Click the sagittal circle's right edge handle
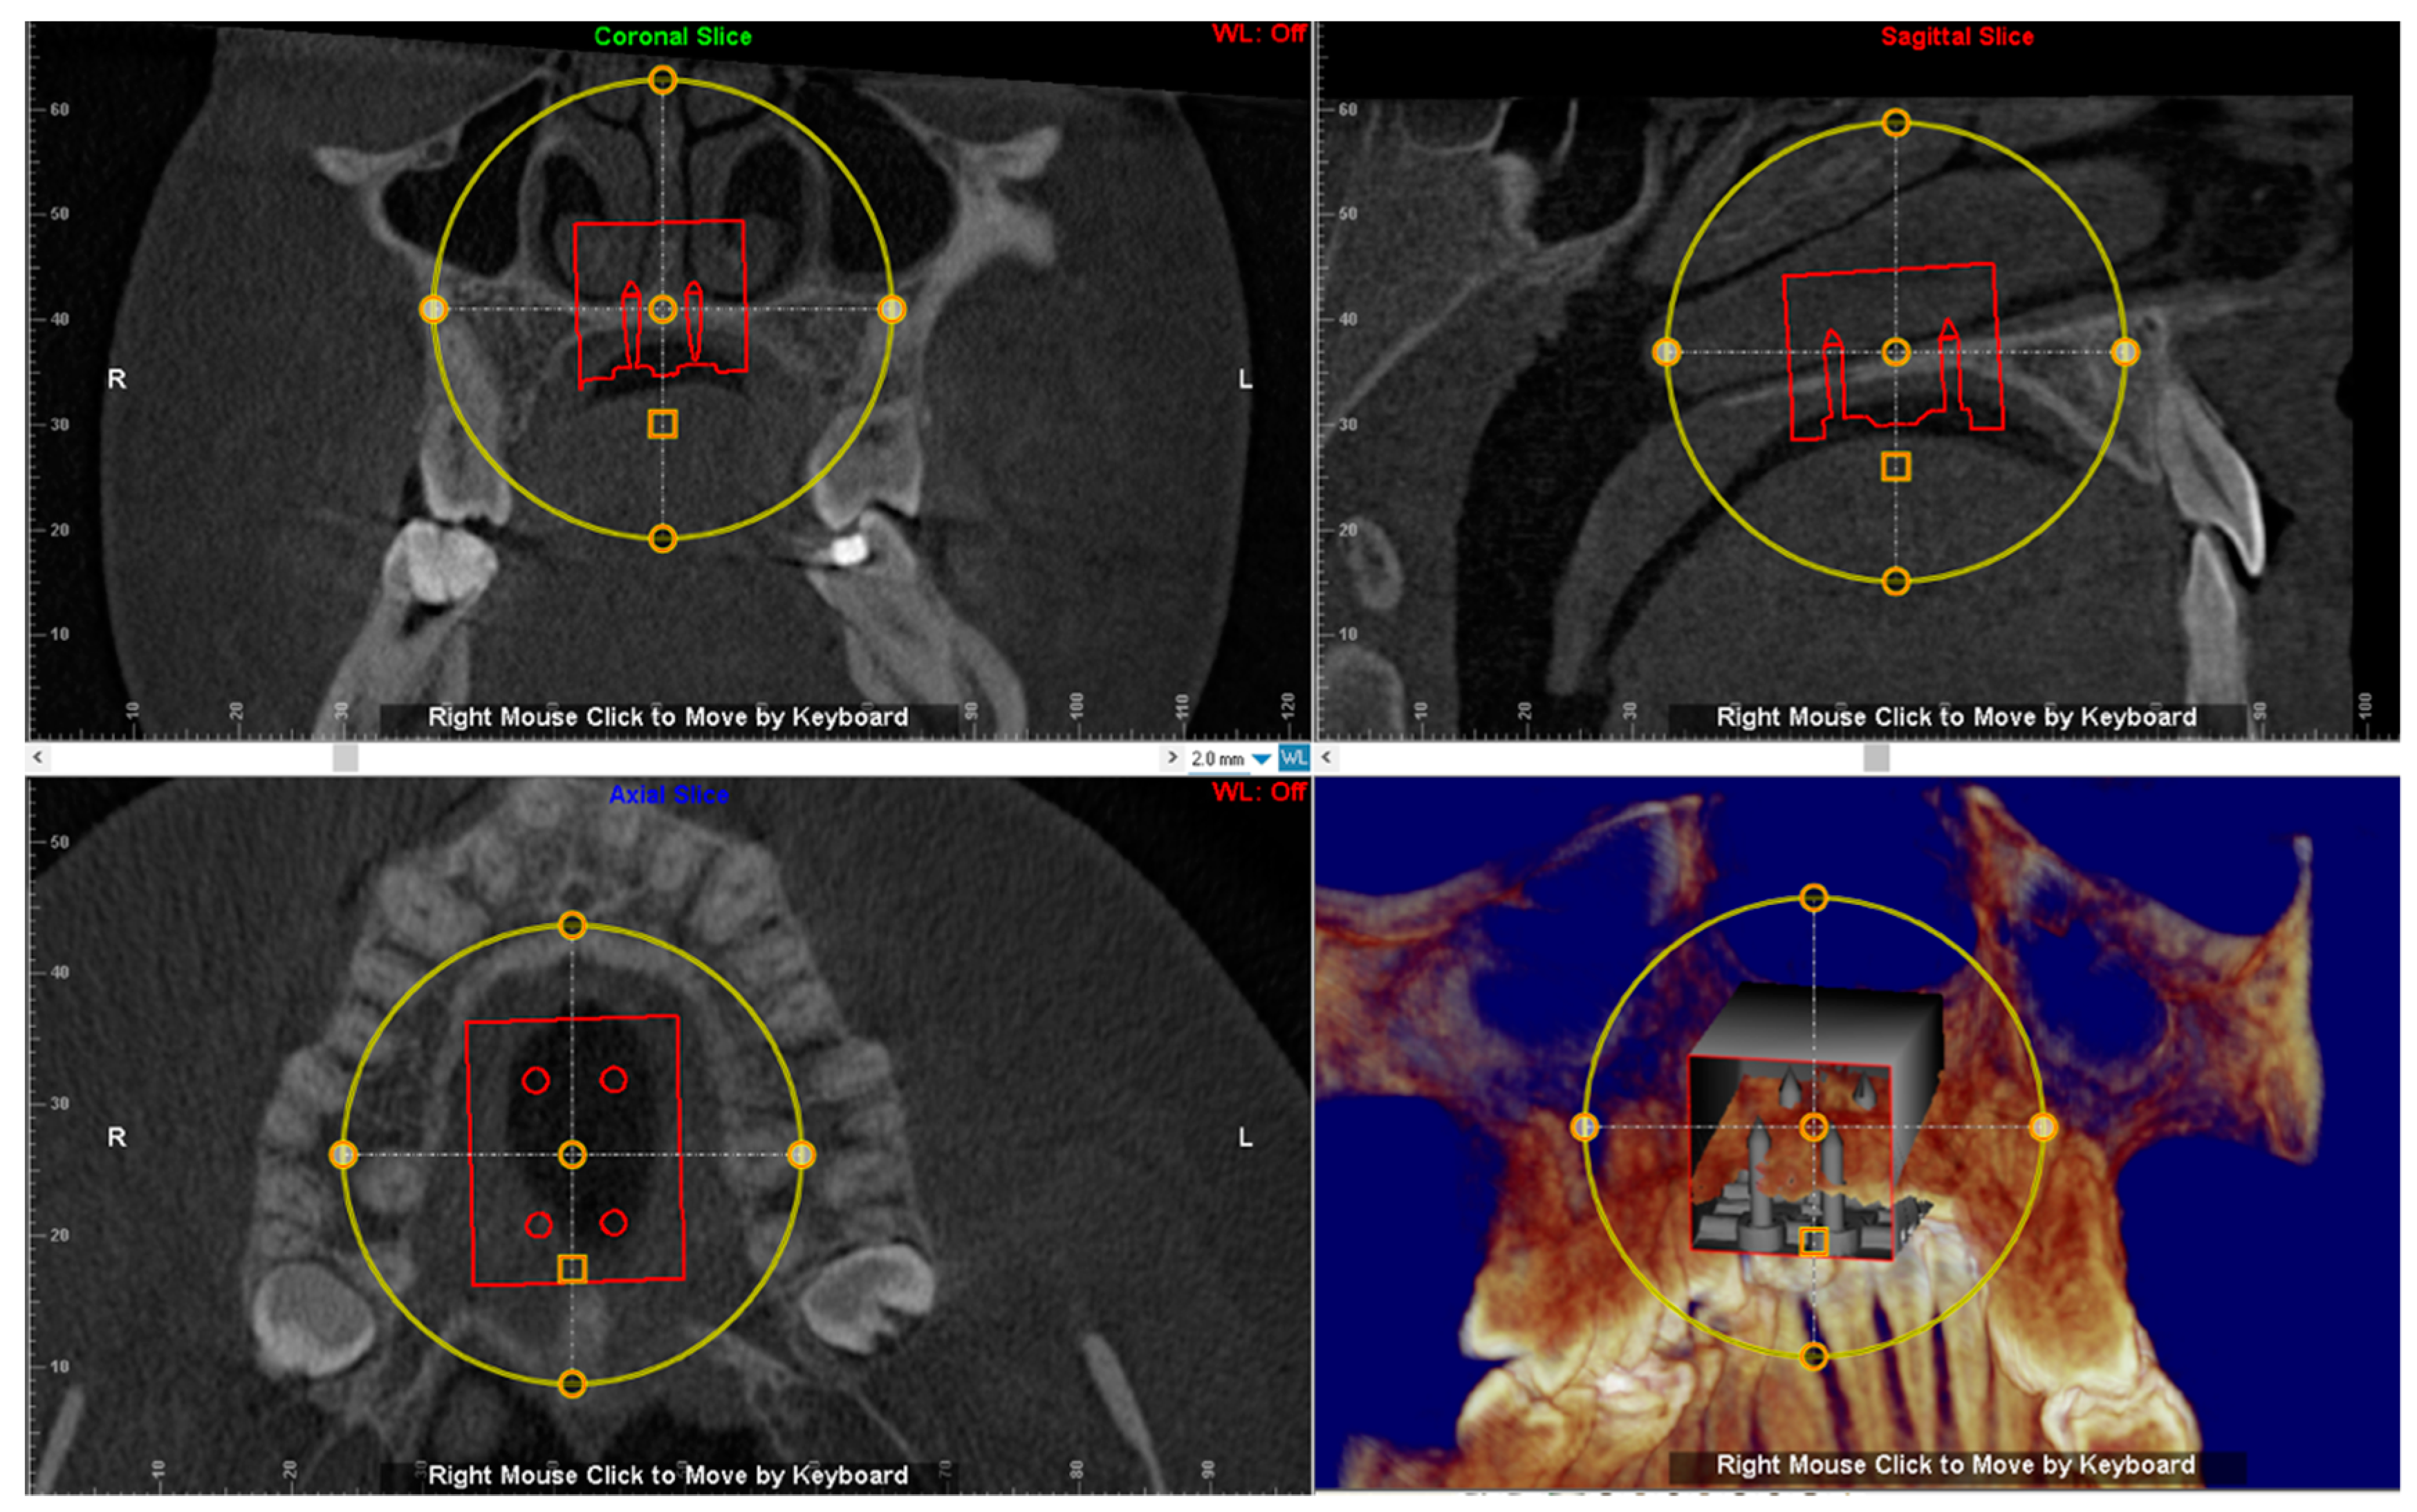Image resolution: width=2417 pixels, height=1512 pixels. pyautogui.click(x=2125, y=352)
